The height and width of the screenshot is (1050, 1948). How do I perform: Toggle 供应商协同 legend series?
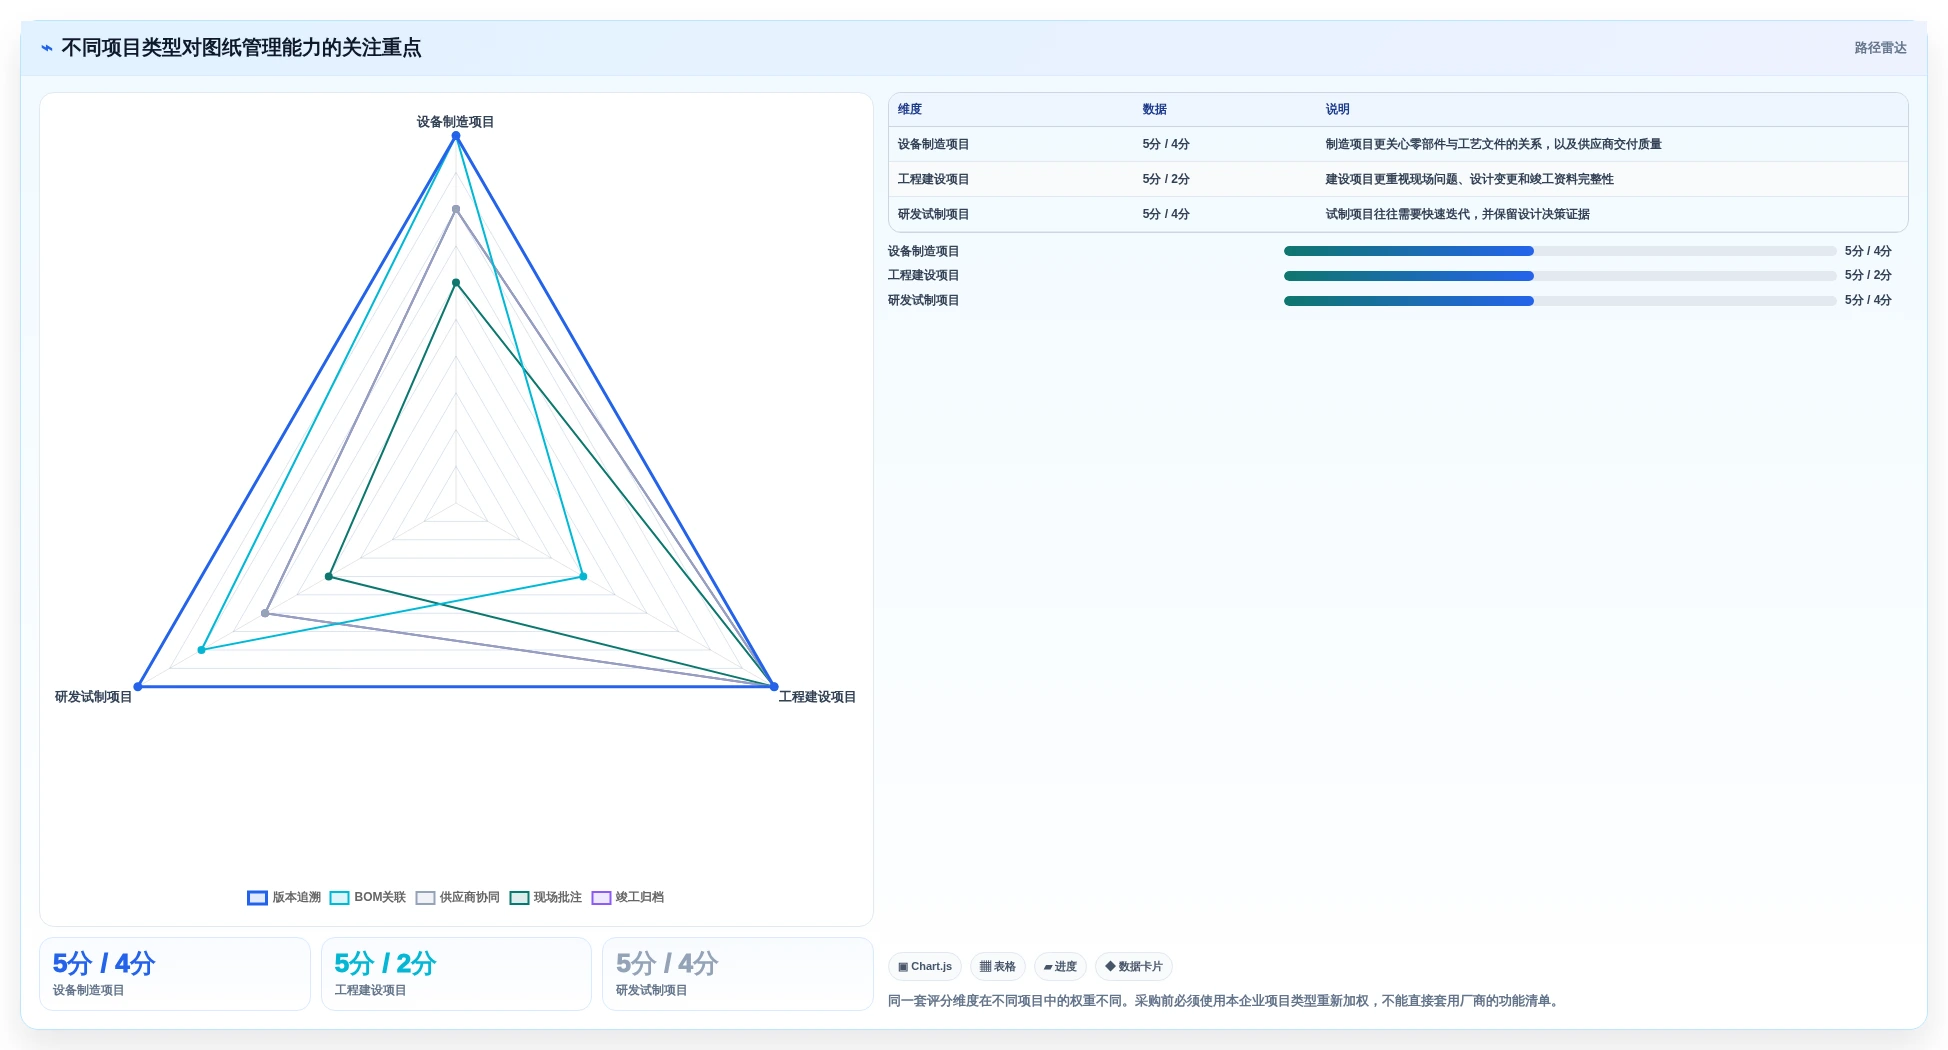458,897
